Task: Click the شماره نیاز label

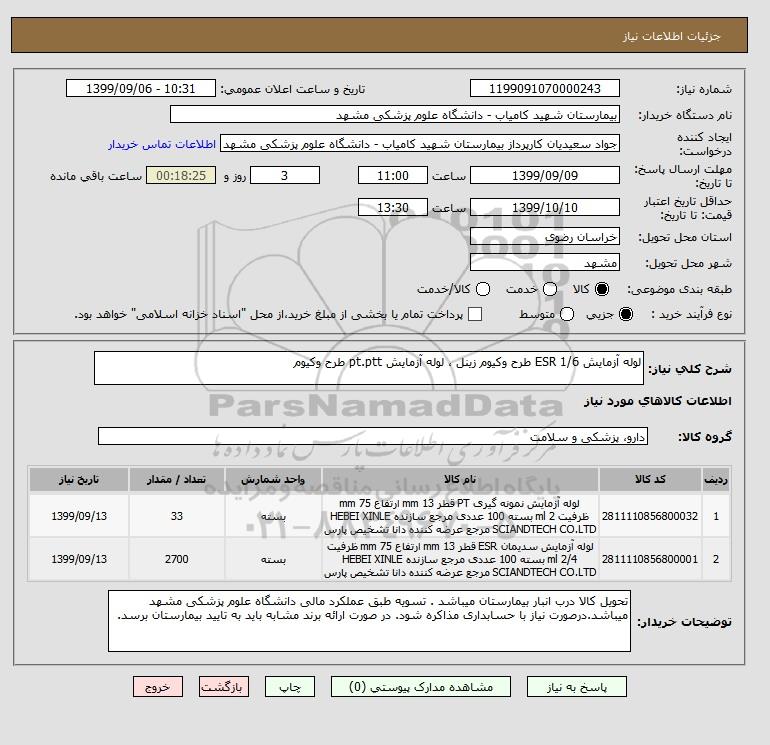Action: click(x=704, y=89)
